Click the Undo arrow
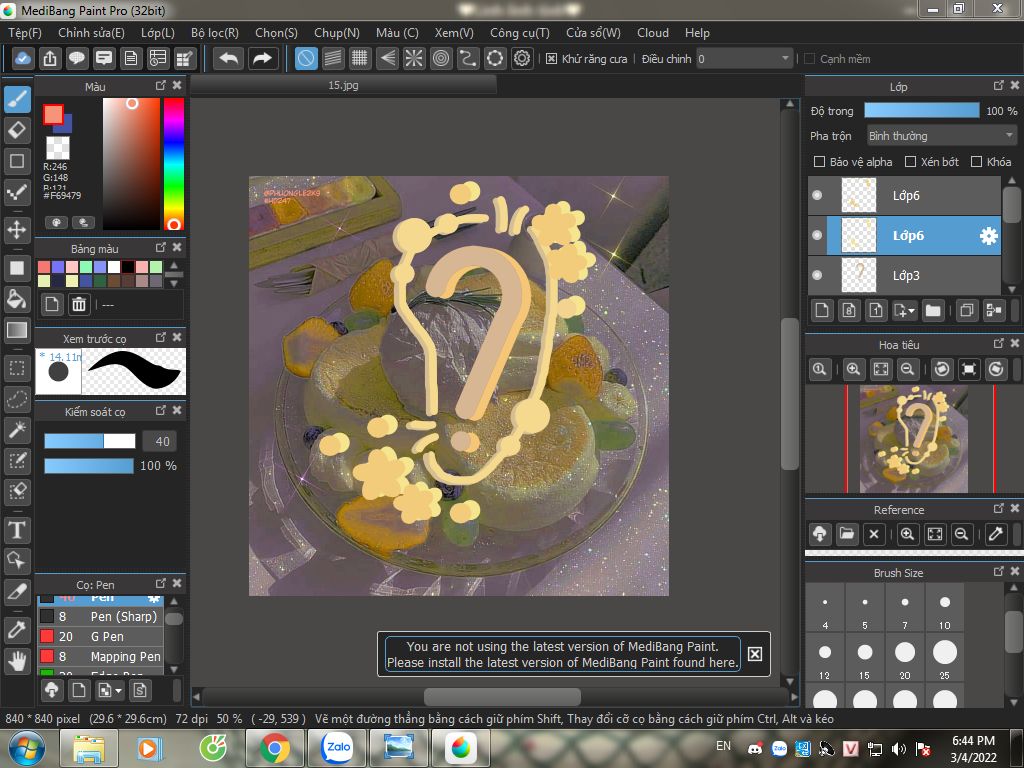 tap(229, 59)
